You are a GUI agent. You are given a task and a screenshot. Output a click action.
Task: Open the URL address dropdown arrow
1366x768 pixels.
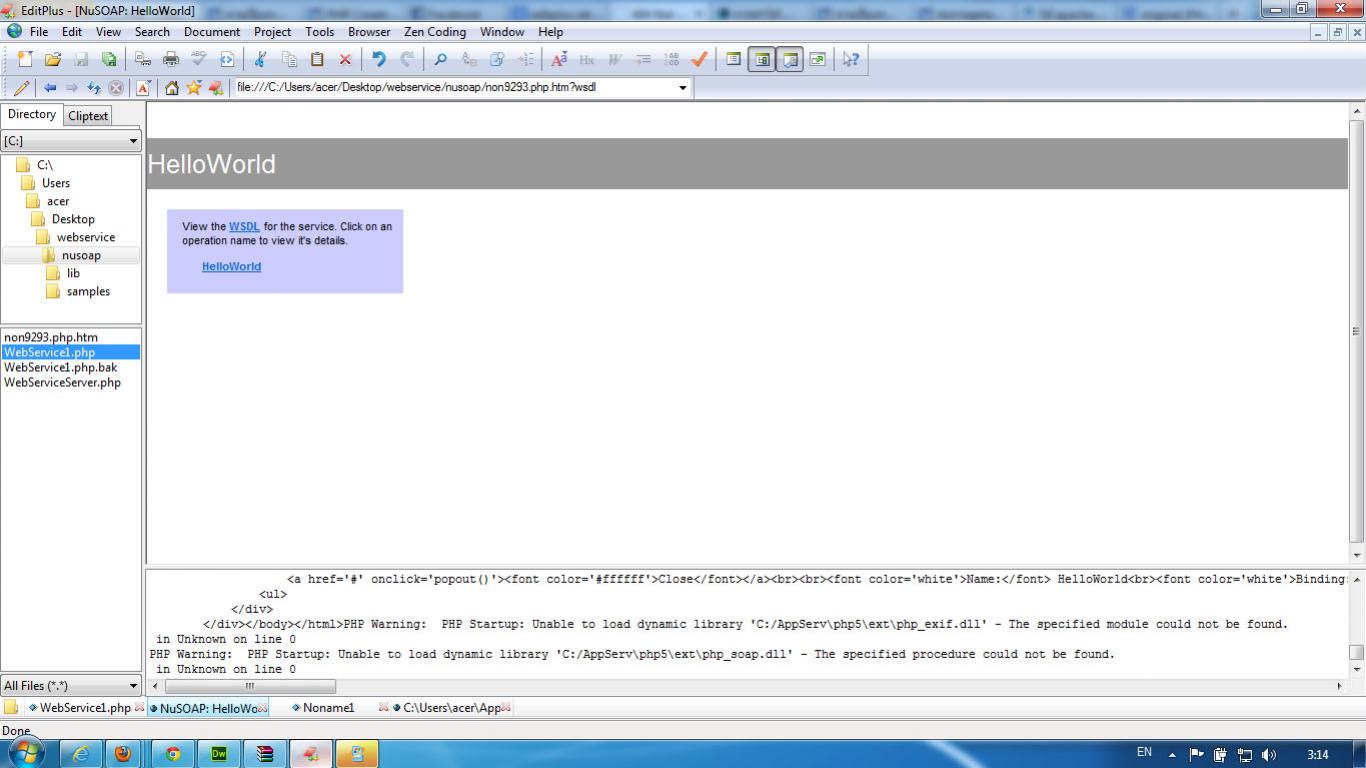[x=683, y=87]
